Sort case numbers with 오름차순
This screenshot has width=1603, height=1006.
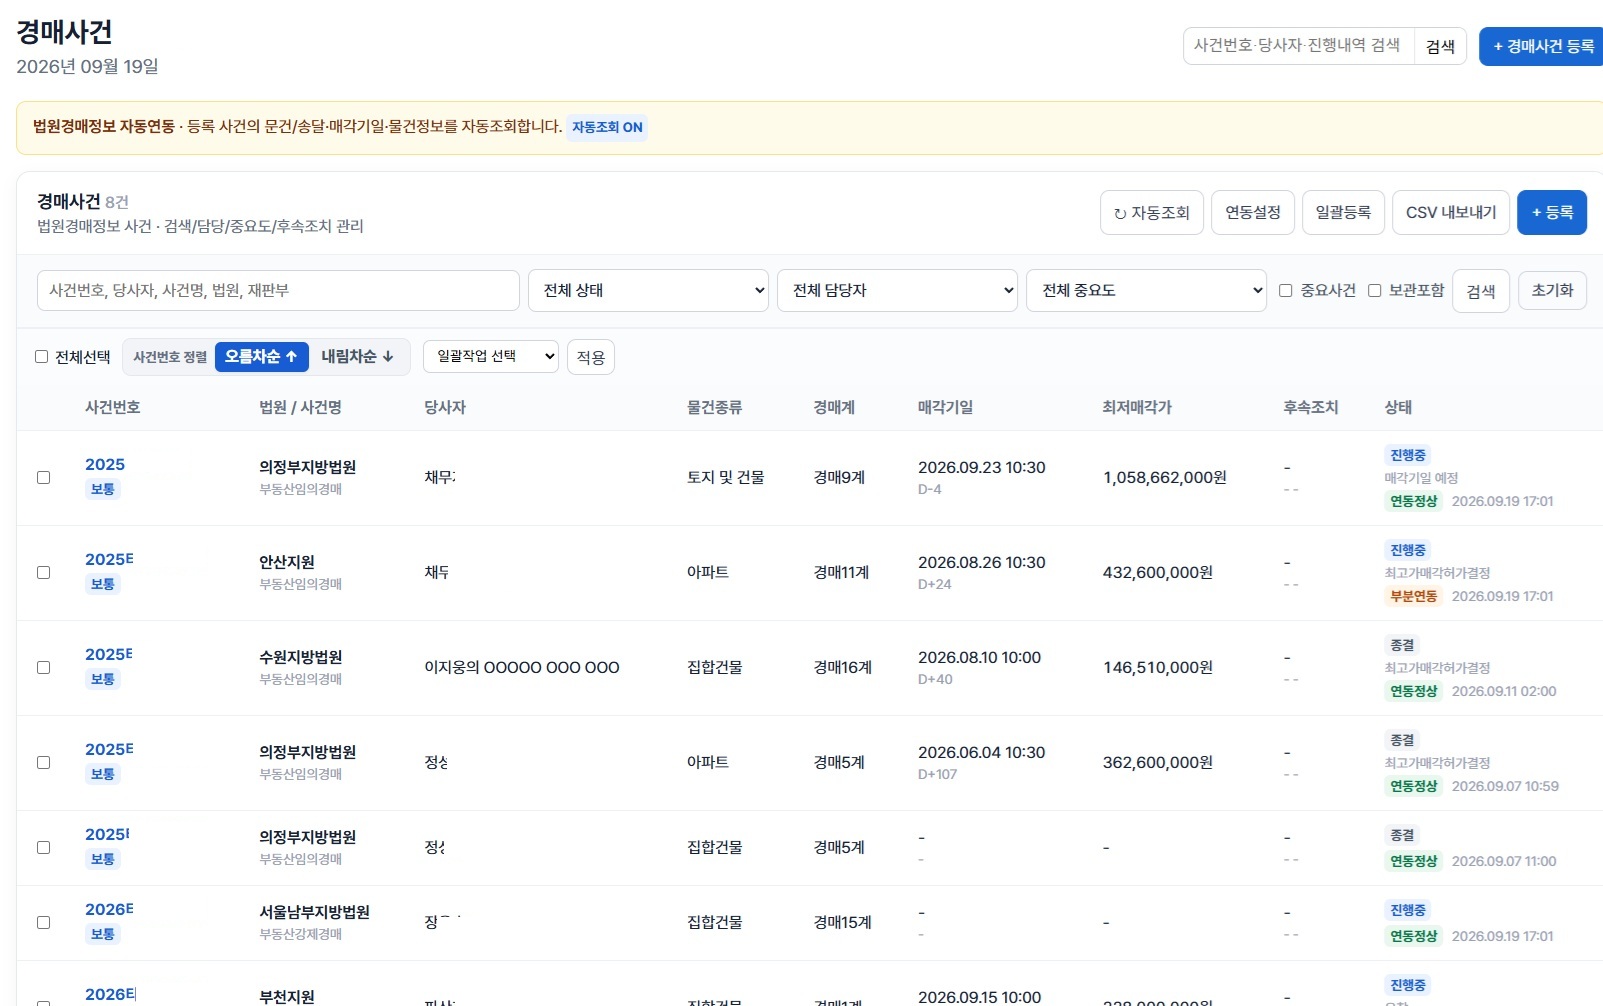(261, 356)
